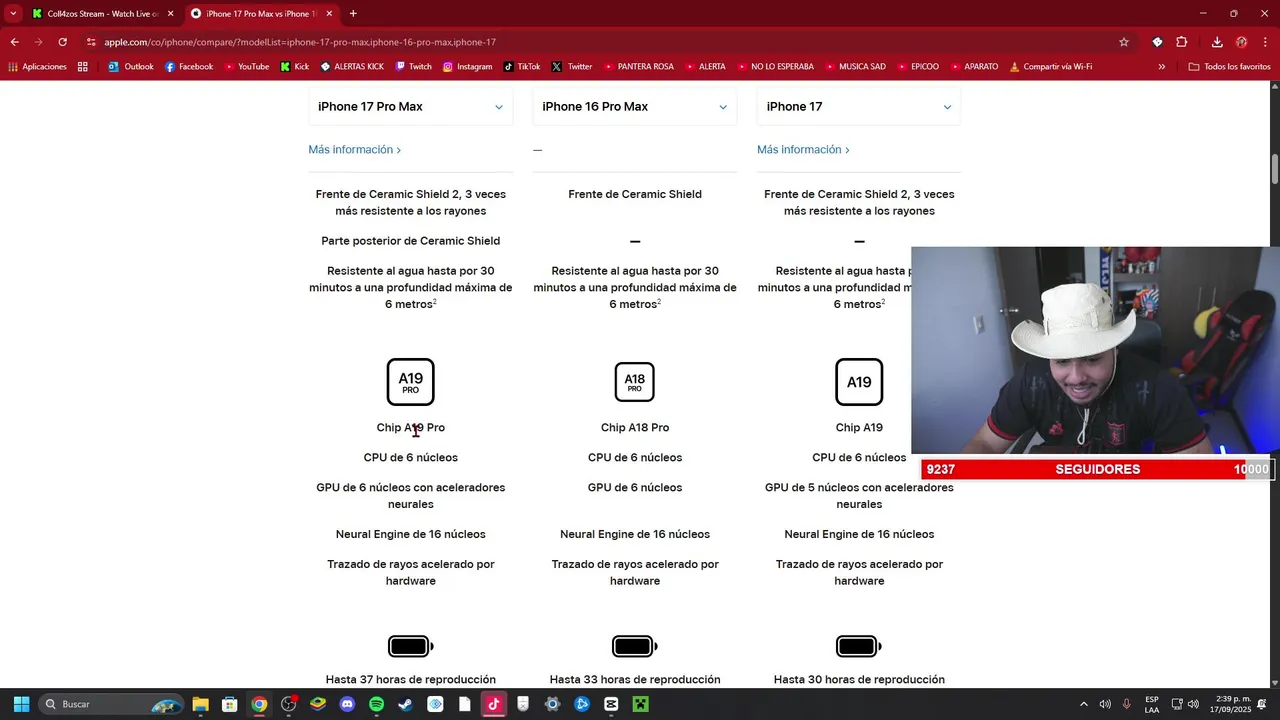Reload the current page
1280x720 pixels.
(x=62, y=42)
